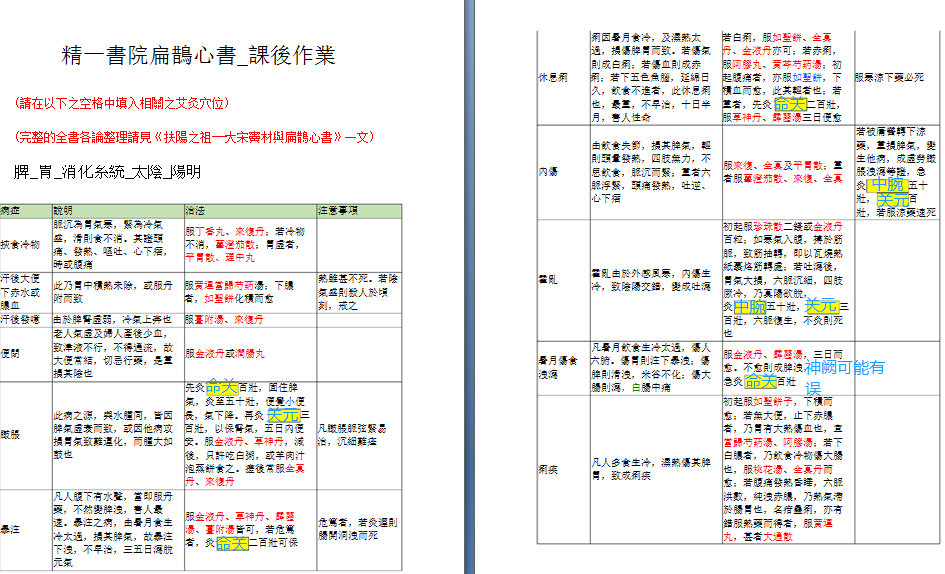
Task: Click highlighted 命关 in the 休息痢 treatment
Action: pyautogui.click(x=790, y=104)
